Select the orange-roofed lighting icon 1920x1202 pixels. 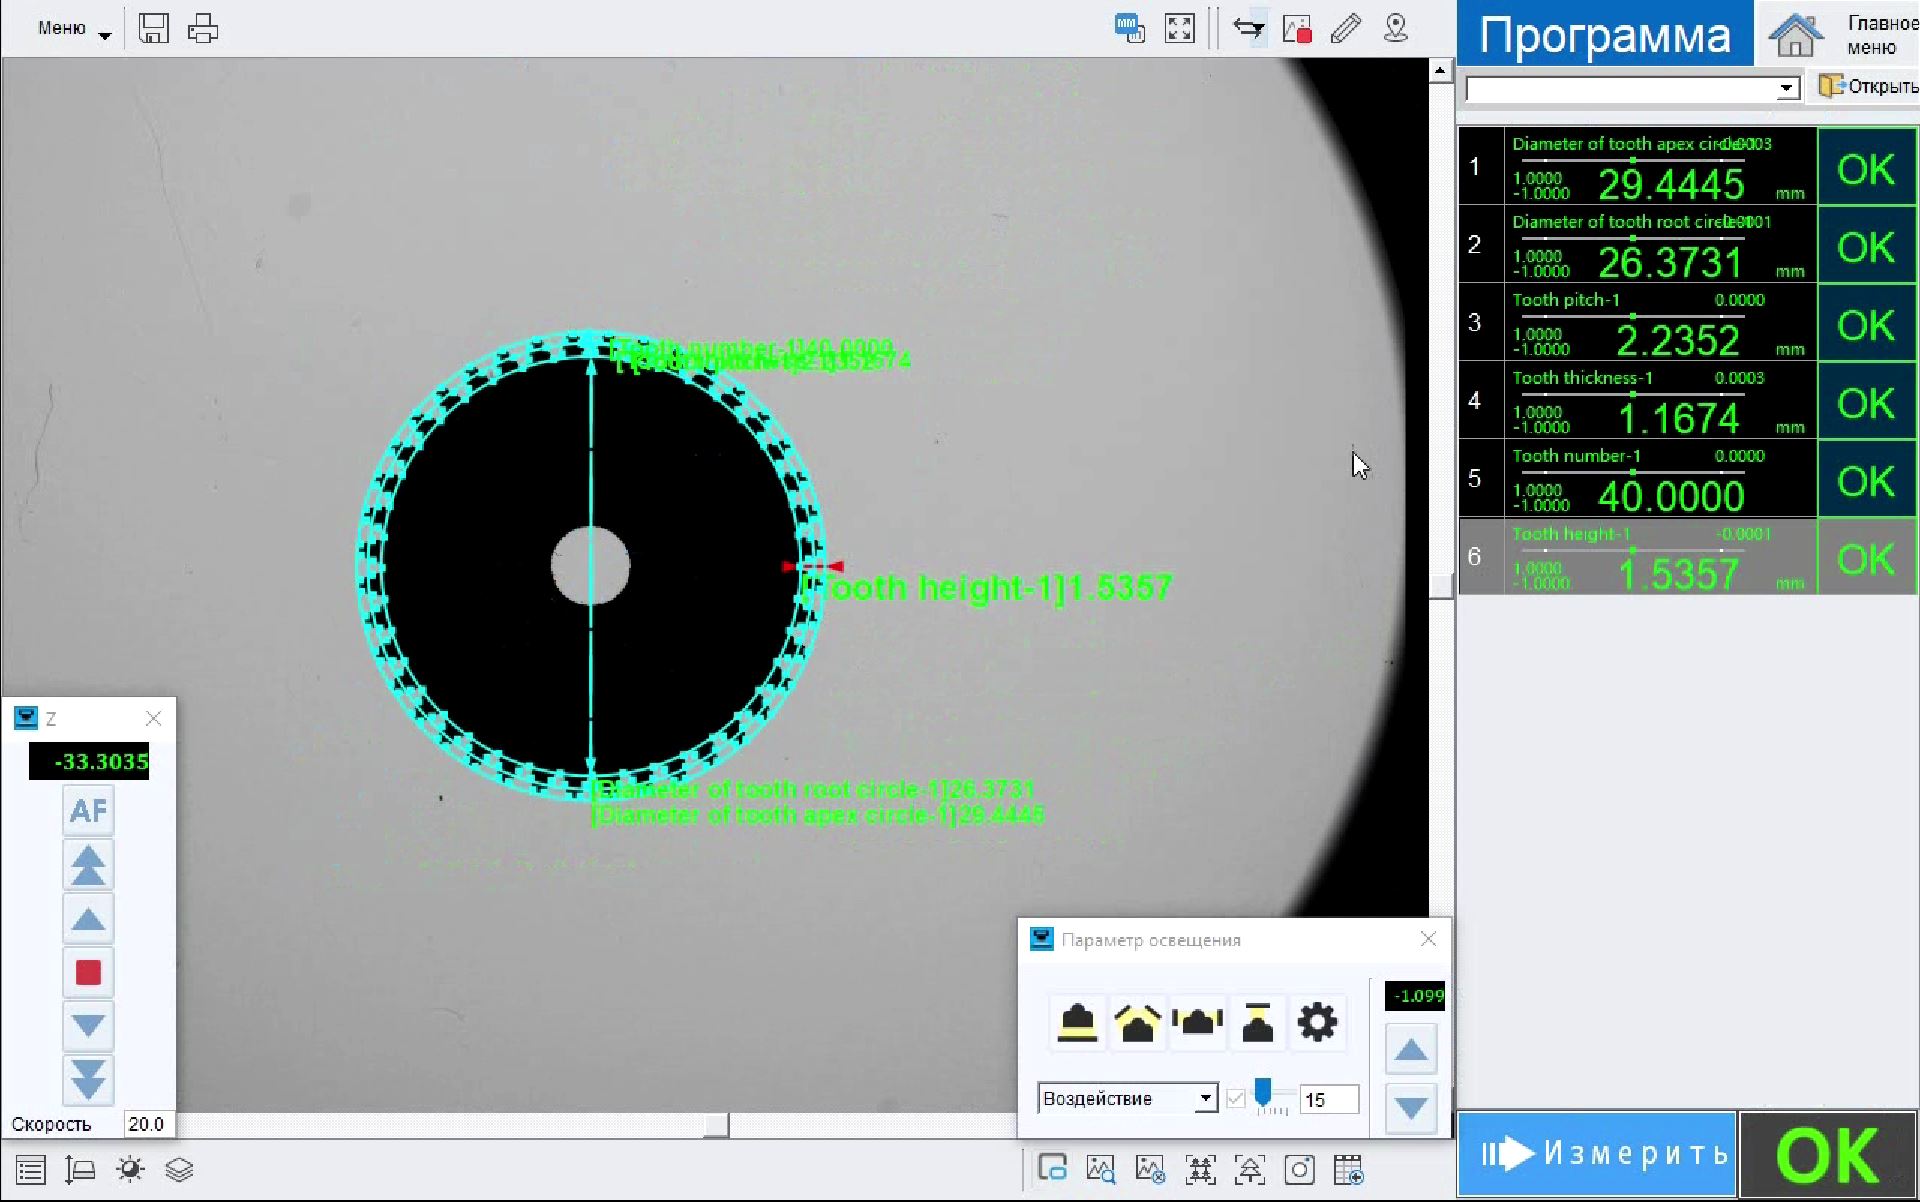tap(1137, 1022)
